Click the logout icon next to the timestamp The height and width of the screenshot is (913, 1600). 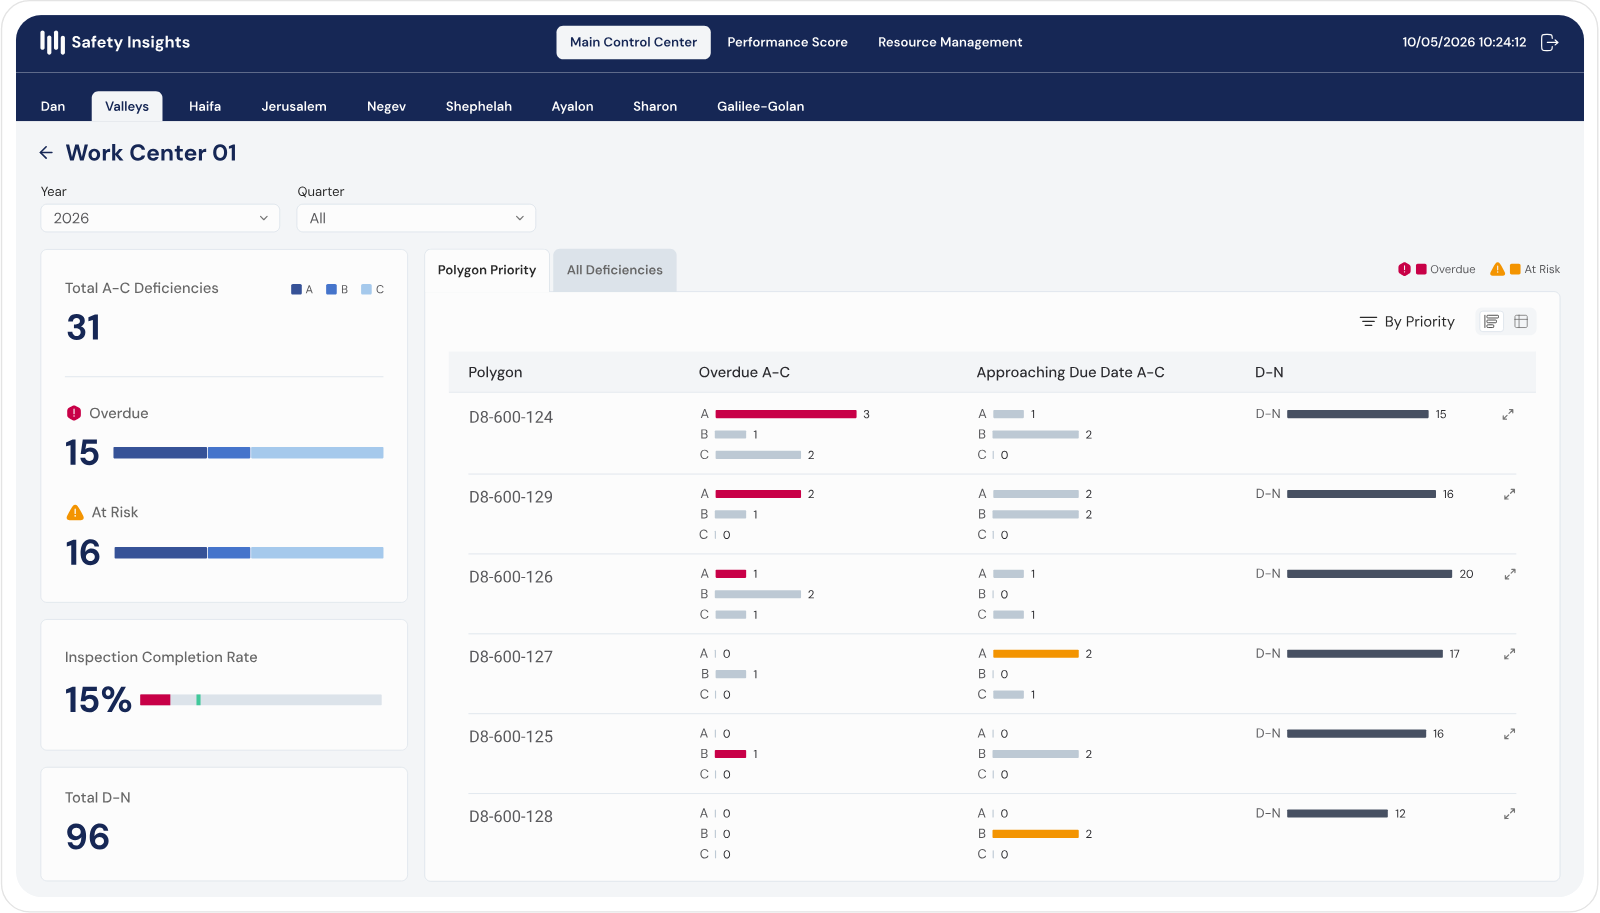[1550, 42]
